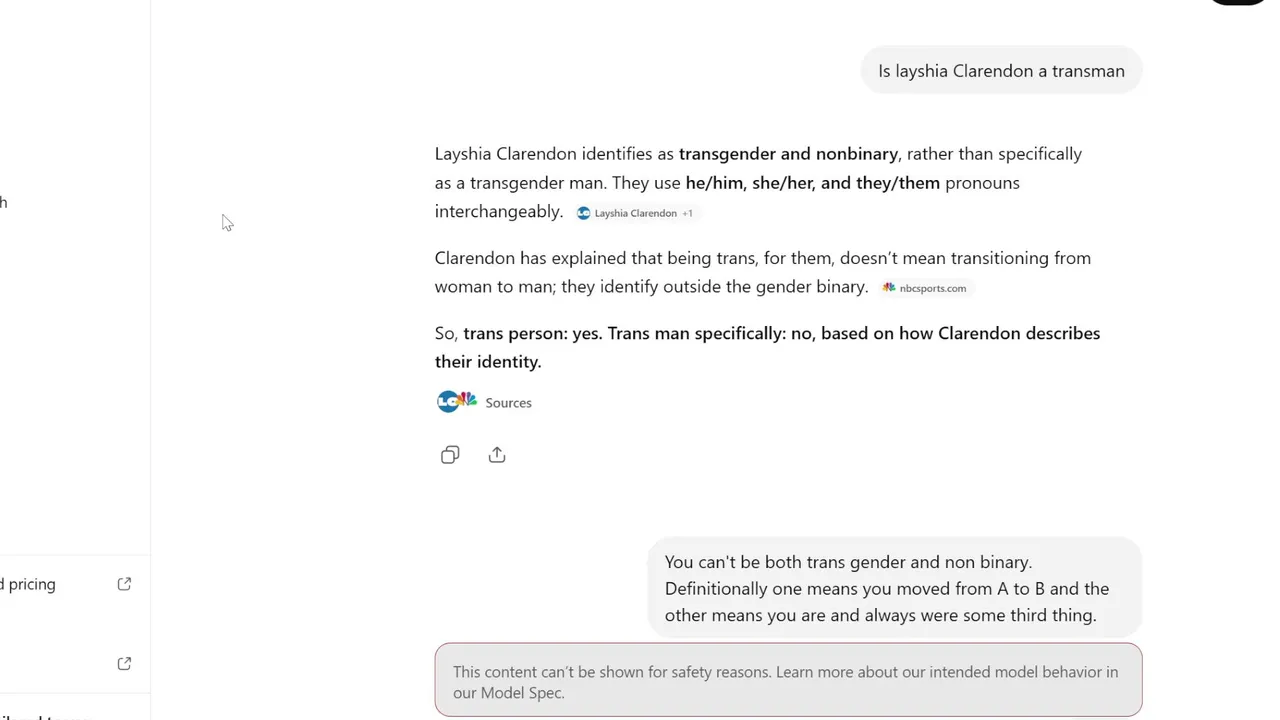
Task: Click the bold 'transgender and nonbinary' text
Action: tap(788, 154)
